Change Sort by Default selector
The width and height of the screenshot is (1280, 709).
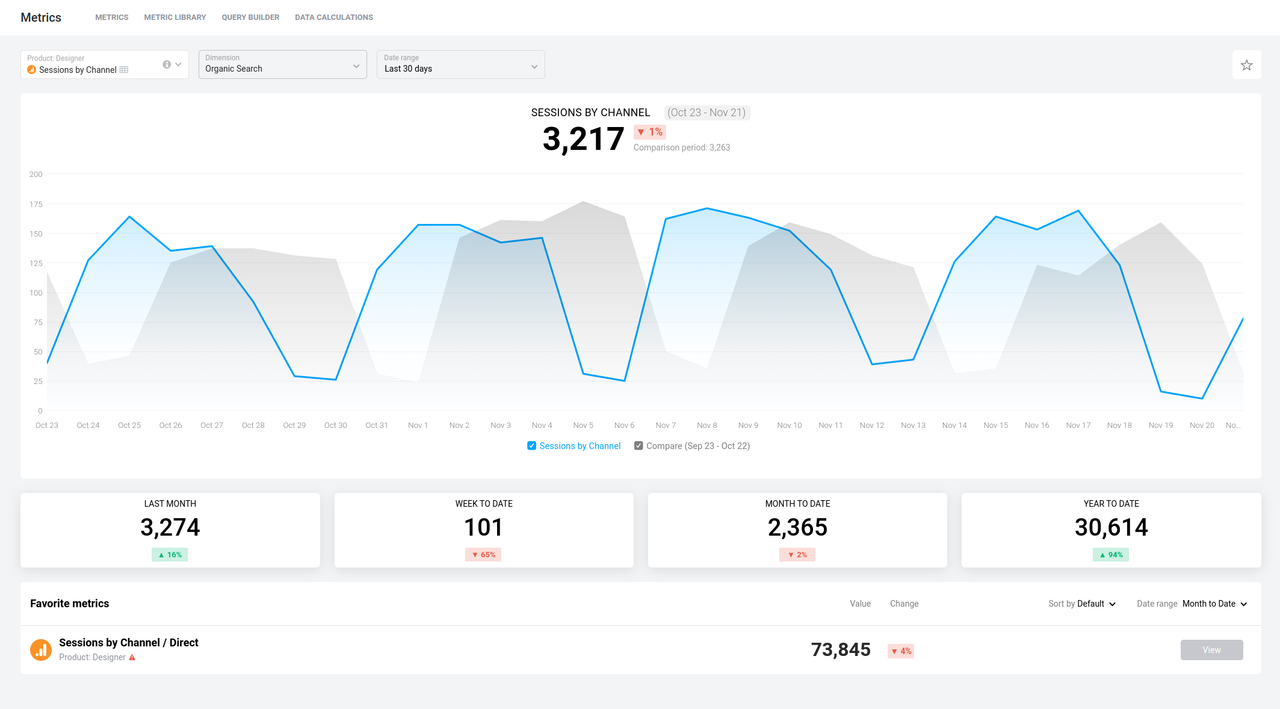(x=1082, y=603)
